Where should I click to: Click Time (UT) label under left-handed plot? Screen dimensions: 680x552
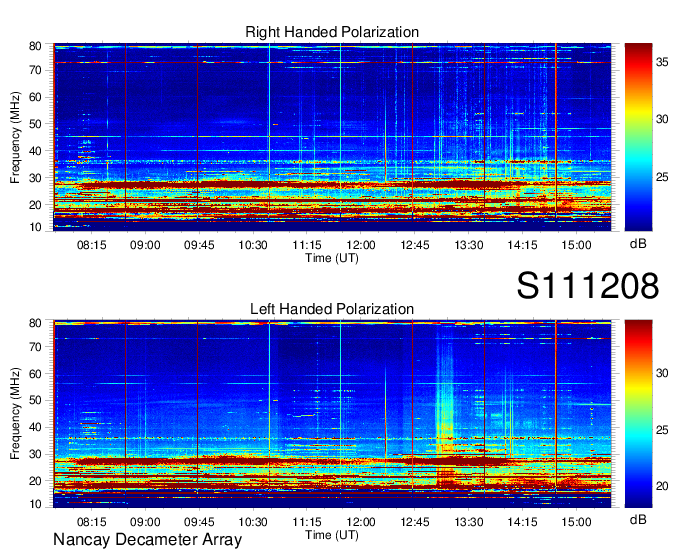[x=332, y=535]
